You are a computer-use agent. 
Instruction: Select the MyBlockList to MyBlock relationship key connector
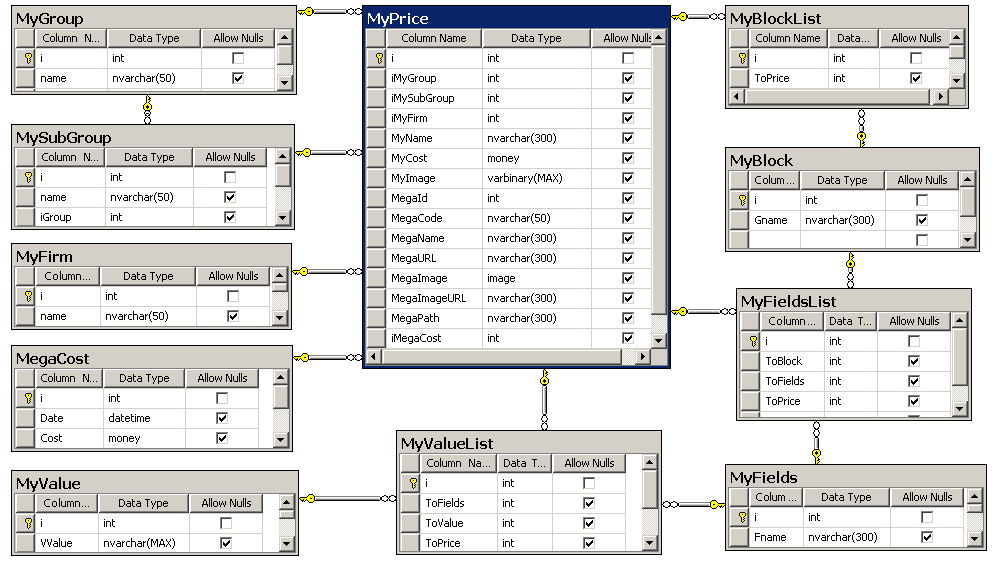click(x=861, y=128)
